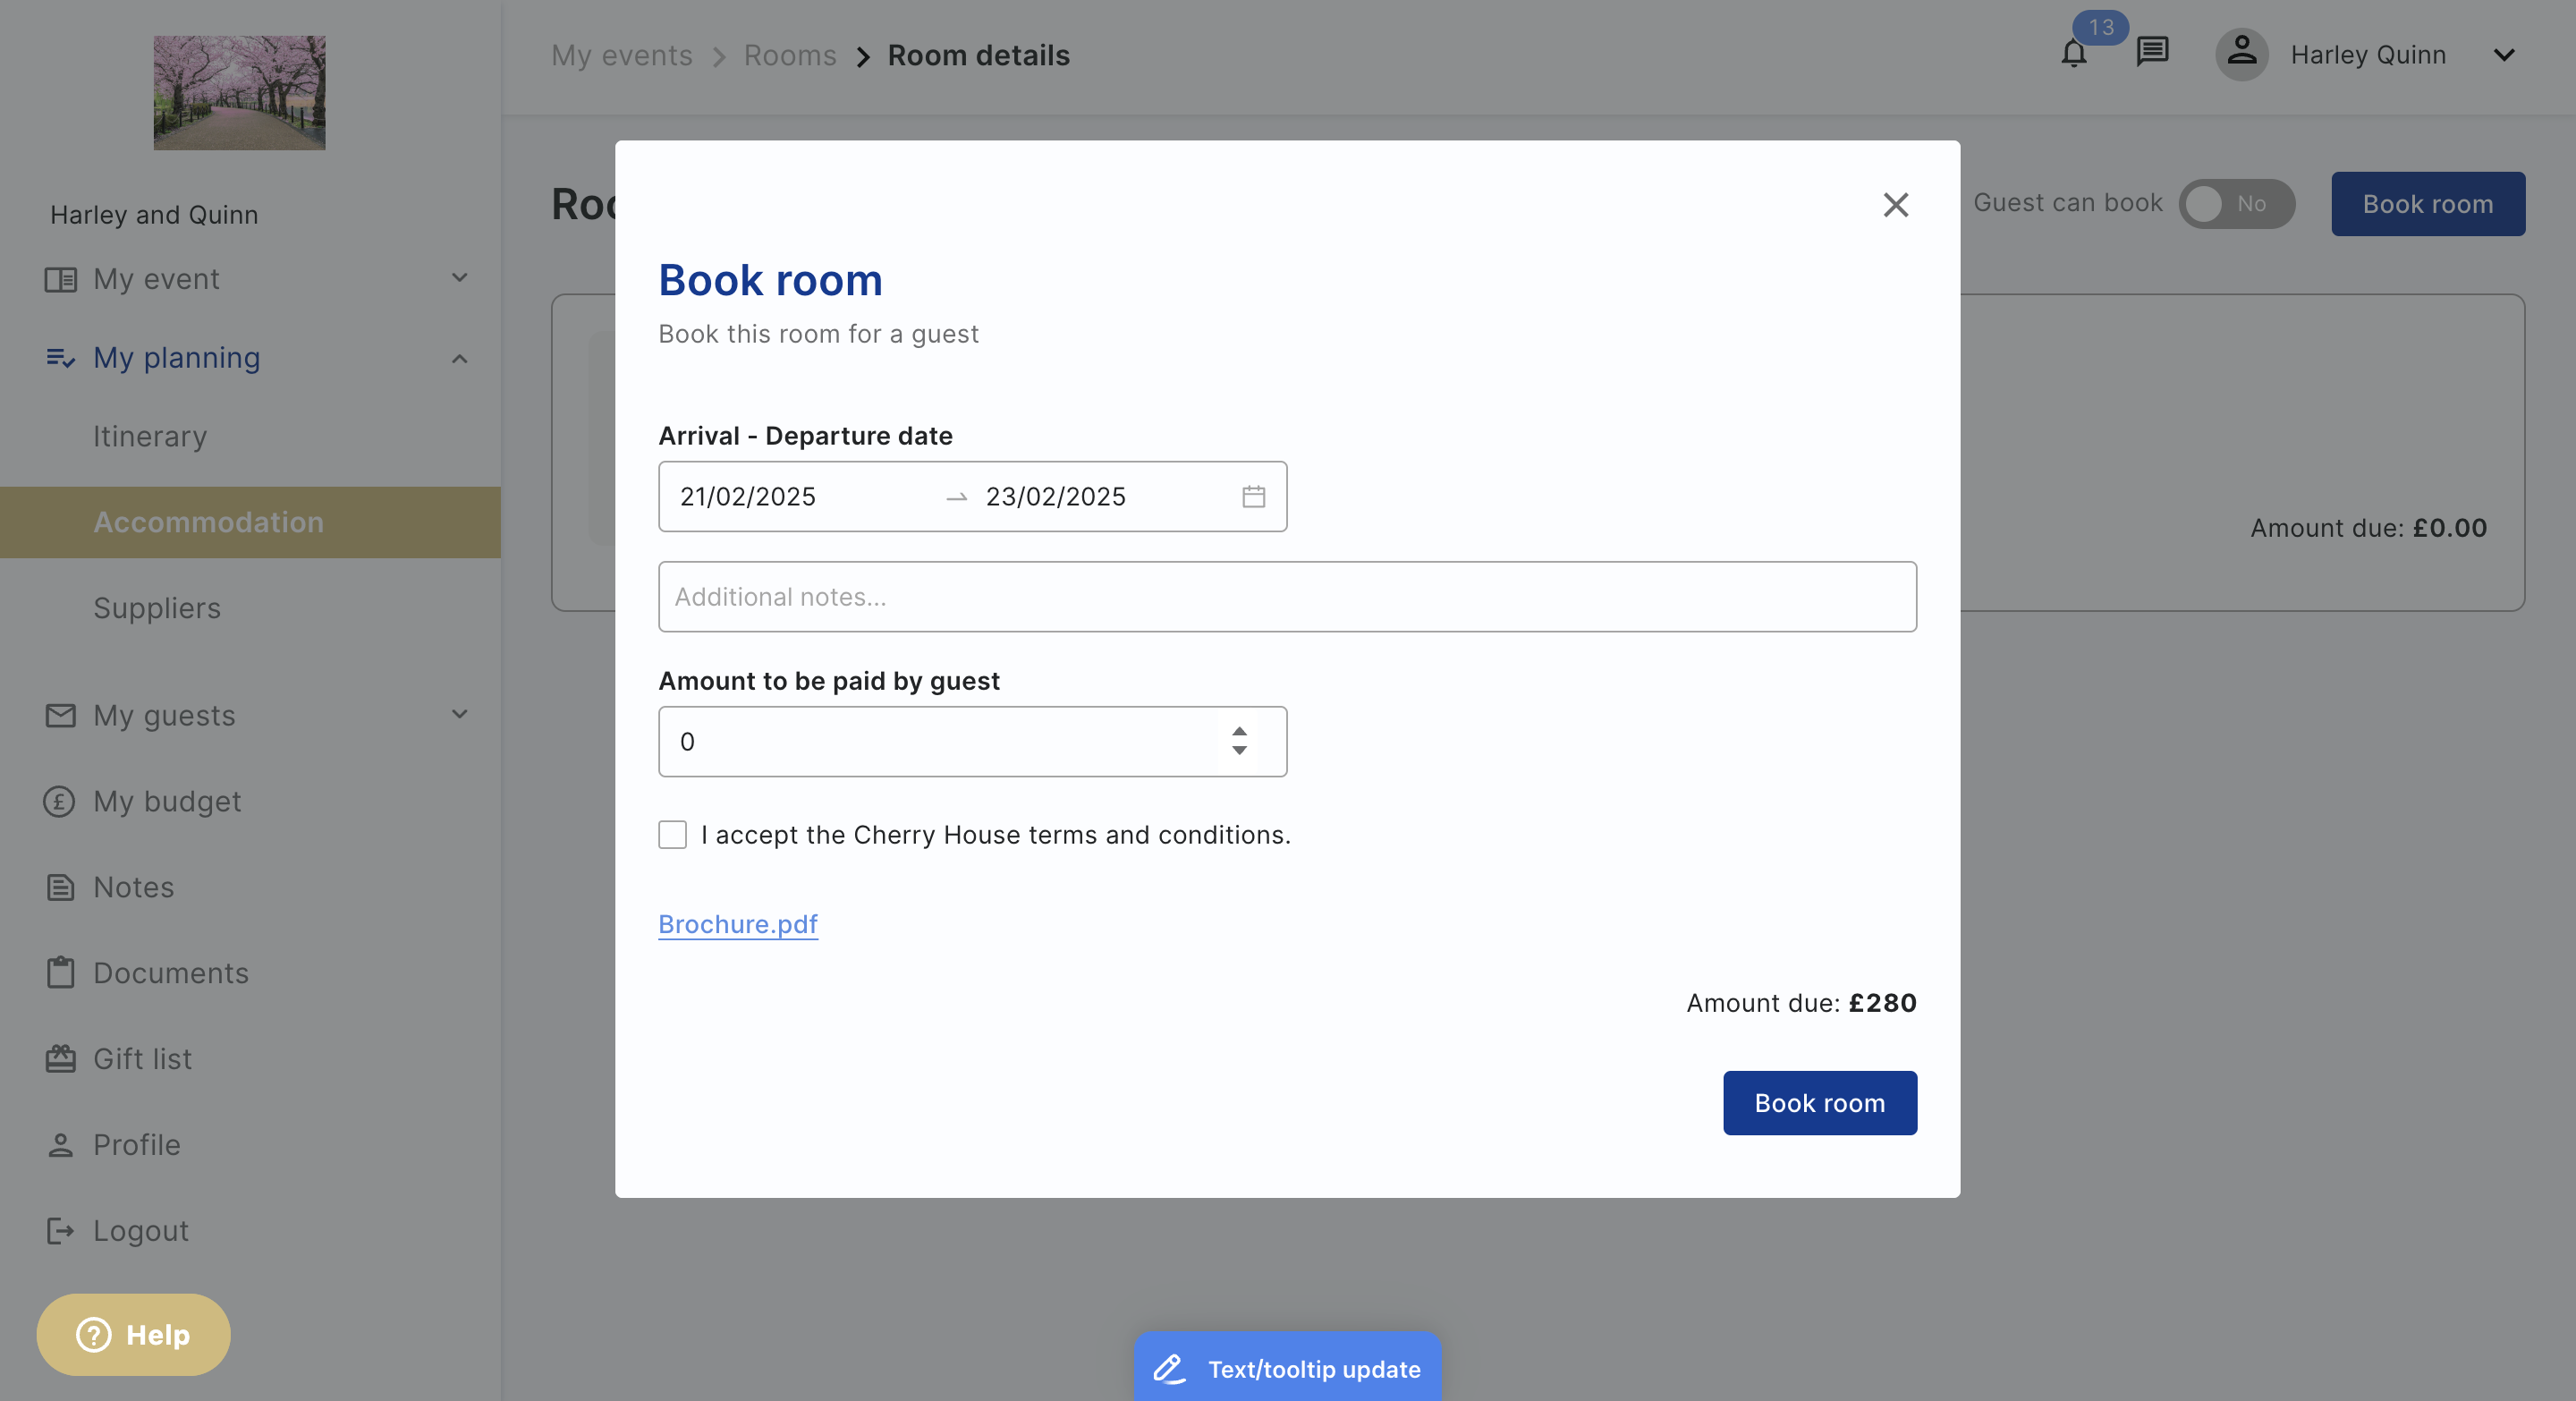Accept the Cherry House terms checkbox

[673, 834]
